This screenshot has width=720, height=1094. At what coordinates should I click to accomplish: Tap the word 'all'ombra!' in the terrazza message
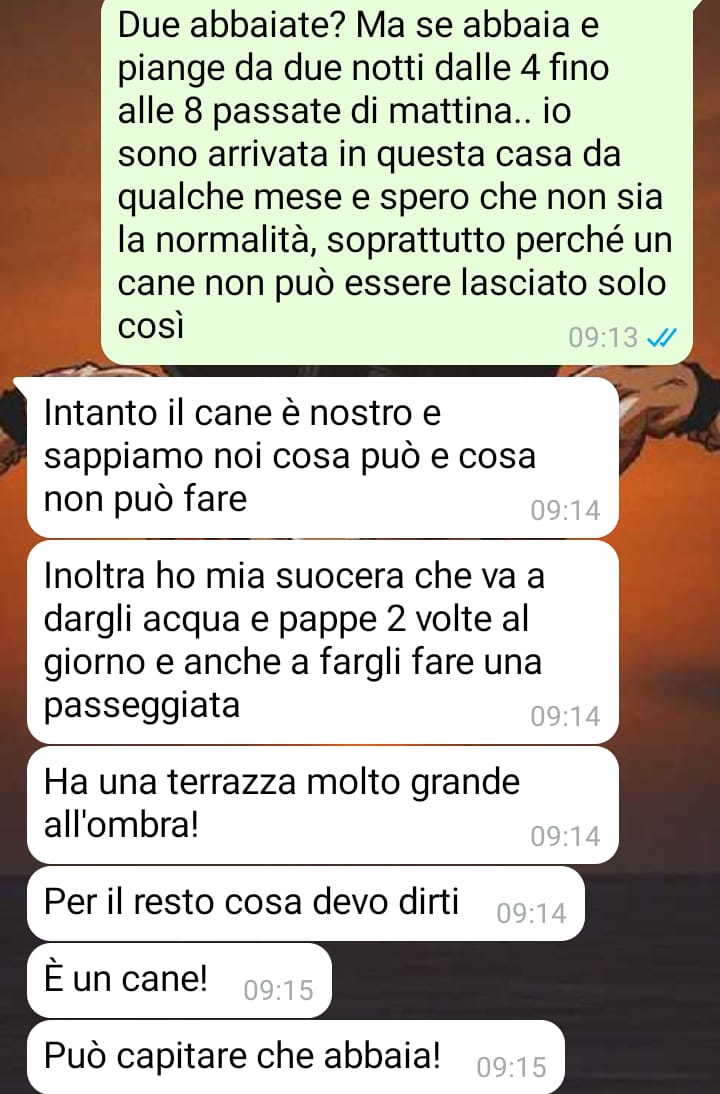[121, 825]
